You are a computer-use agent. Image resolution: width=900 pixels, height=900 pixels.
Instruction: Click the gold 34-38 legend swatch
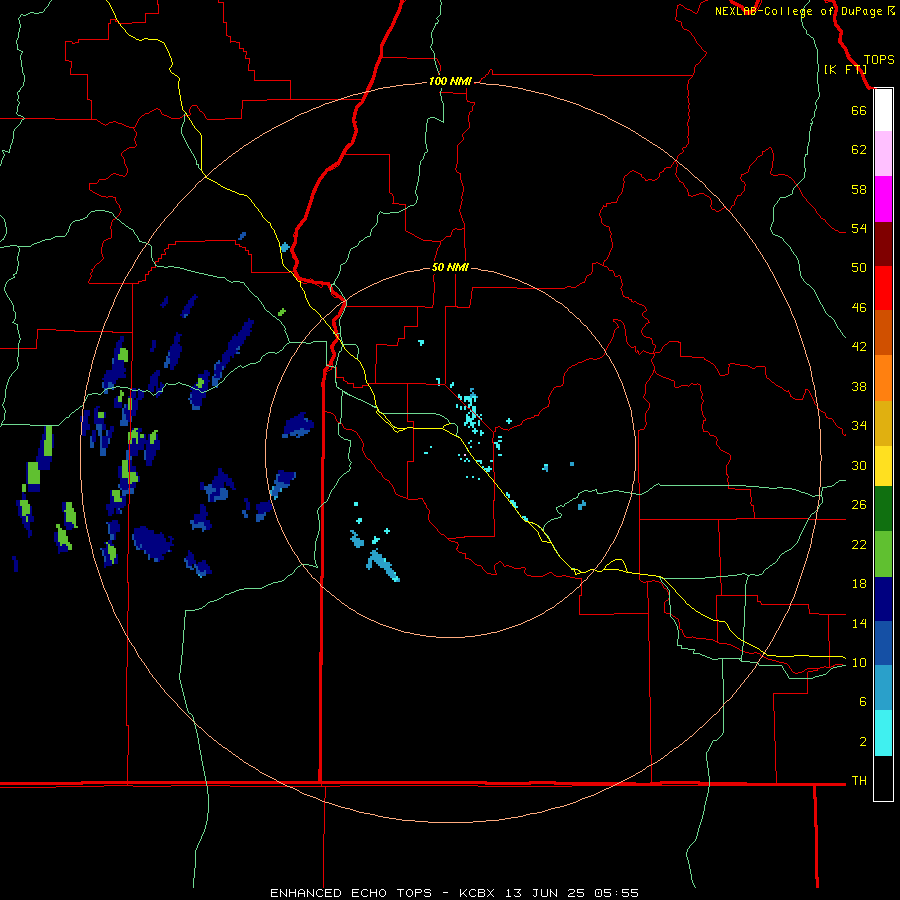coord(883,423)
